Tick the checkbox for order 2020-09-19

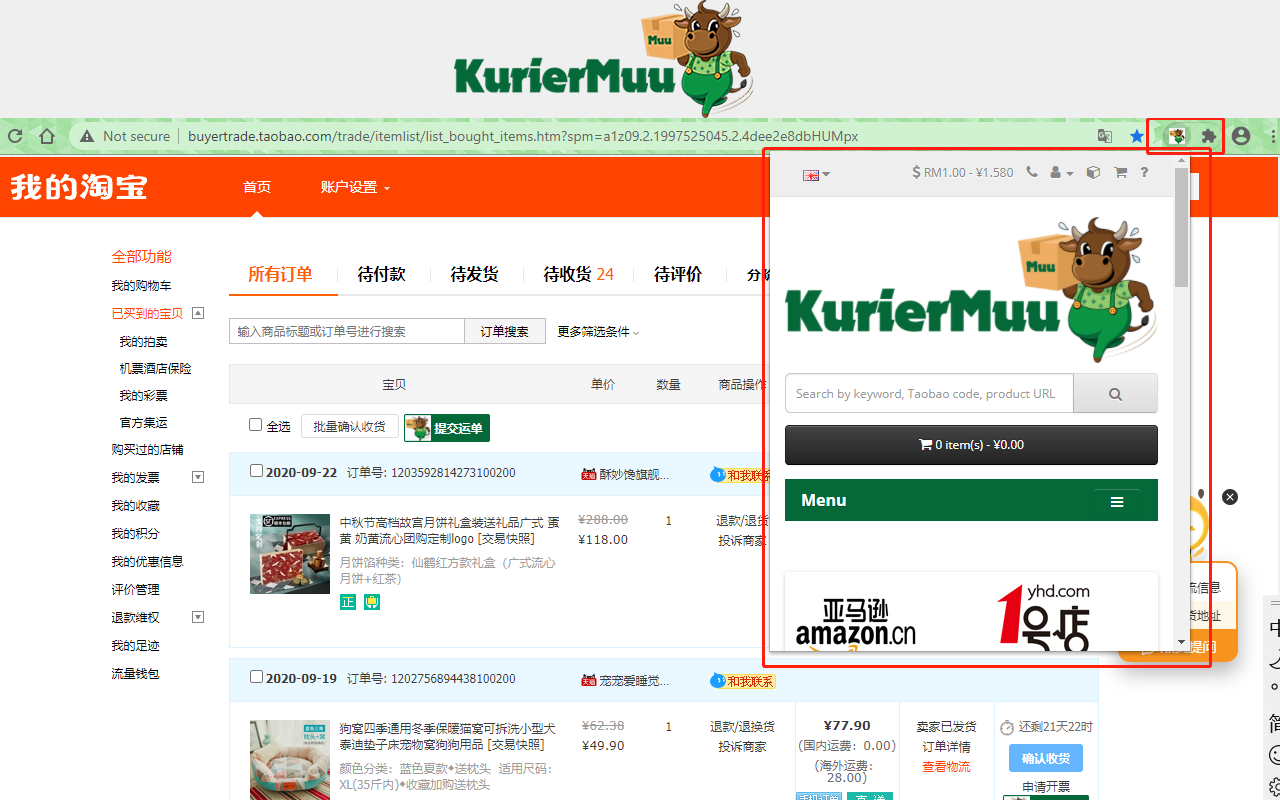pyautogui.click(x=256, y=677)
